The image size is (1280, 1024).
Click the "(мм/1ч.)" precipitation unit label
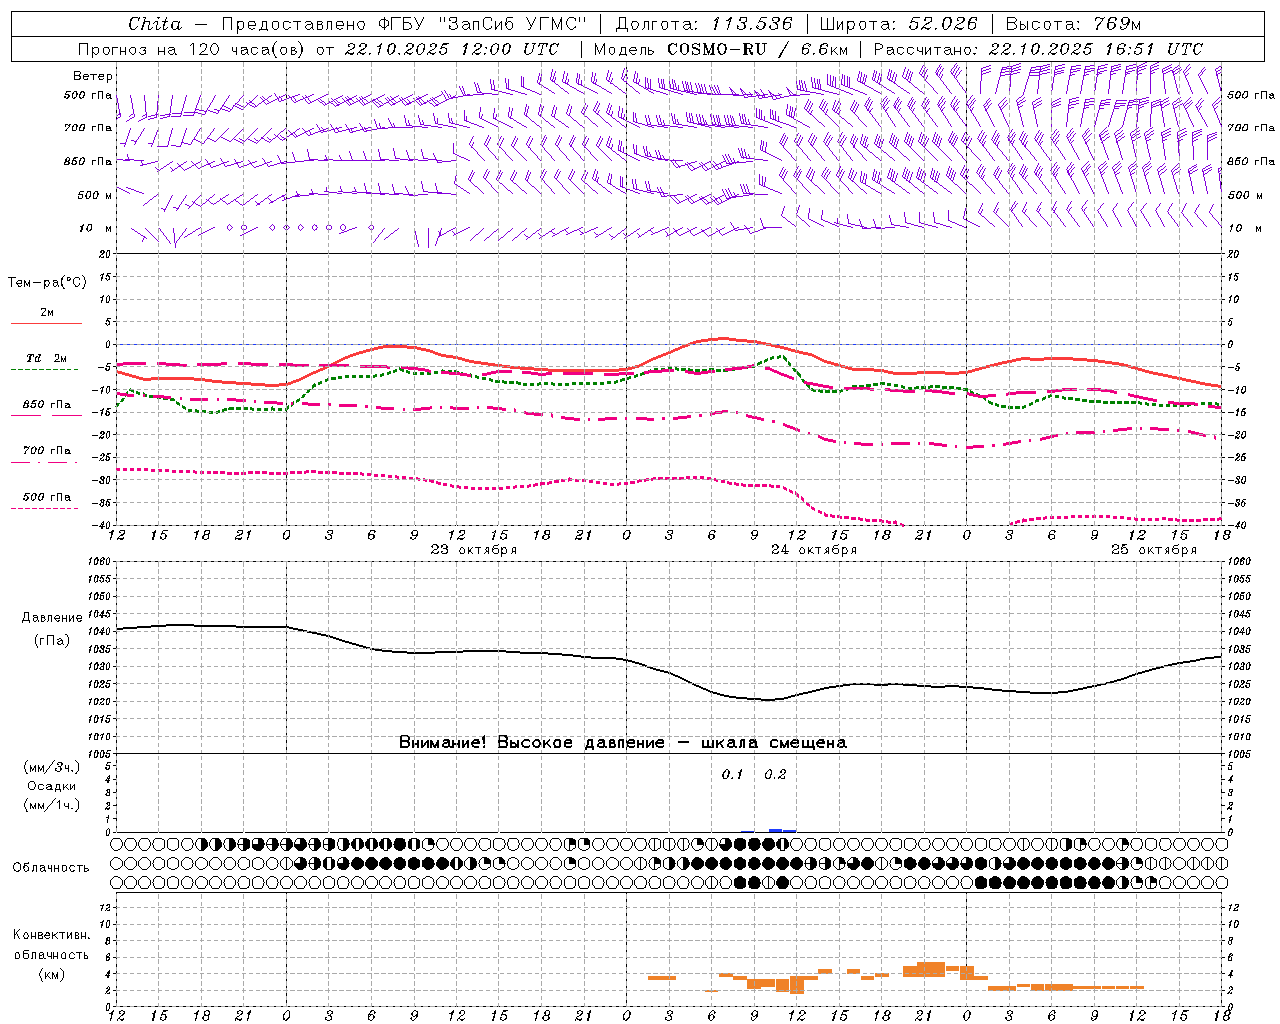tap(52, 806)
